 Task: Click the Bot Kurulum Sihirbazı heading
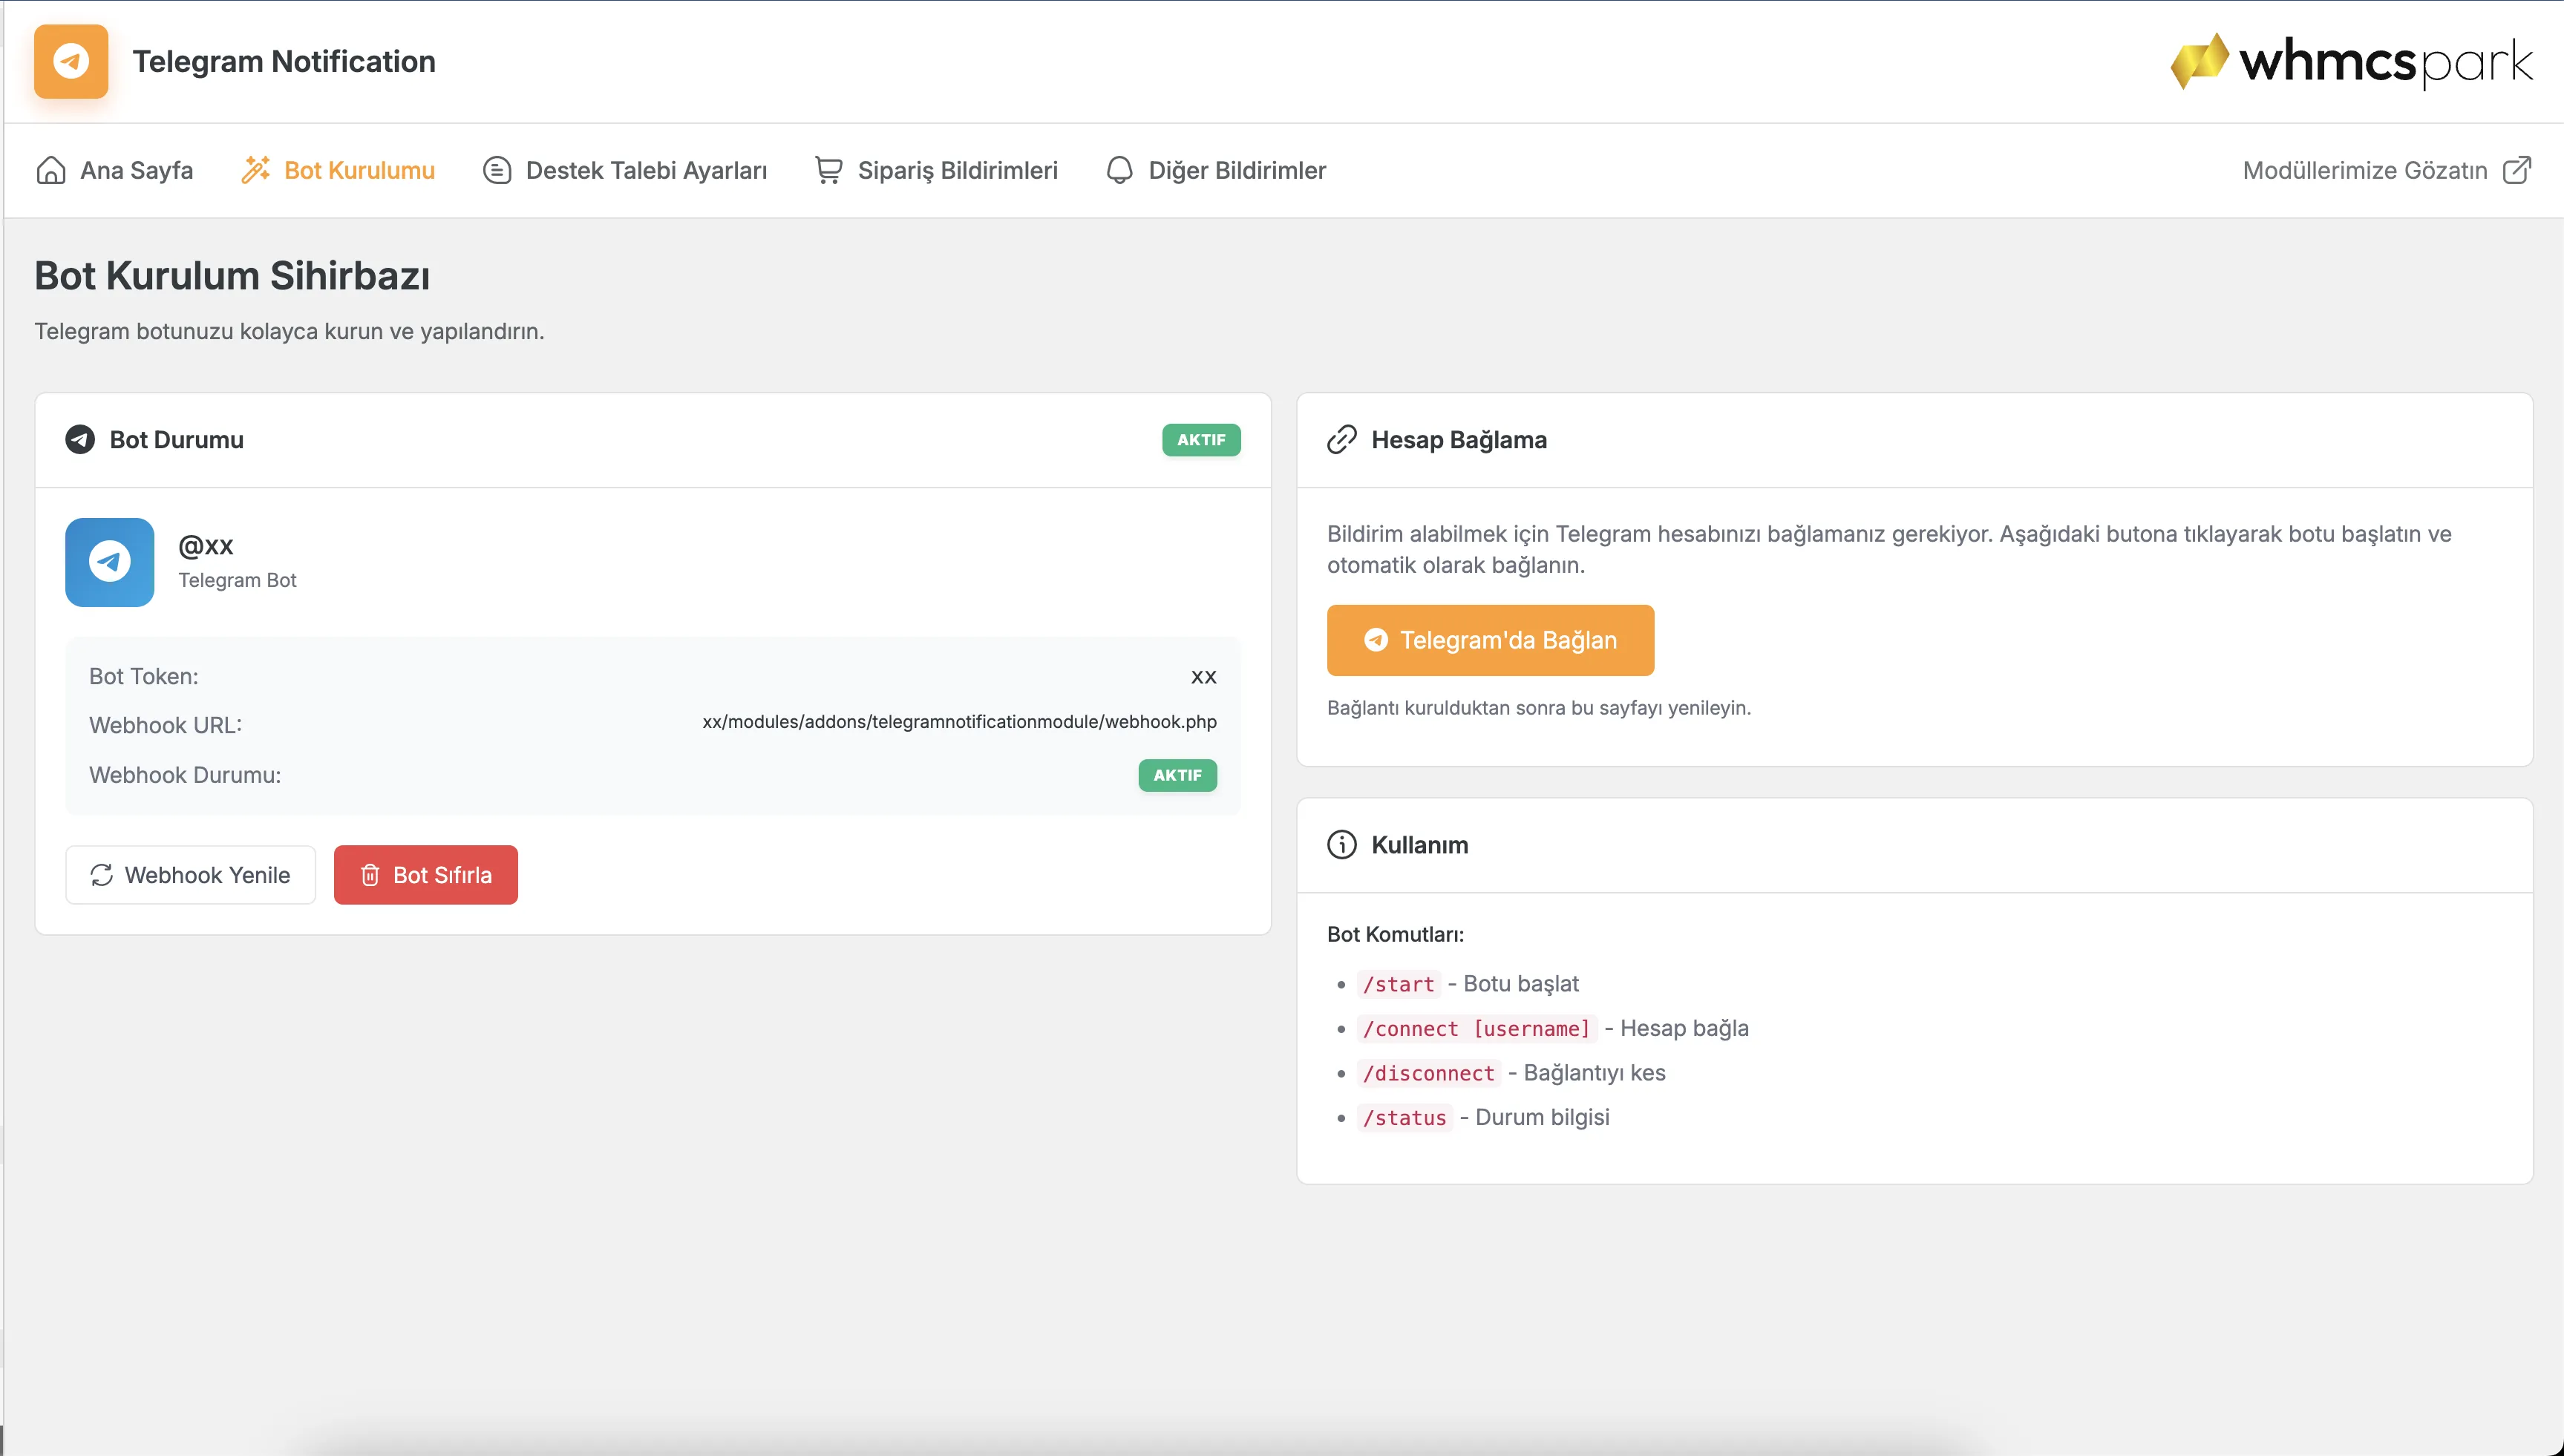232,276
